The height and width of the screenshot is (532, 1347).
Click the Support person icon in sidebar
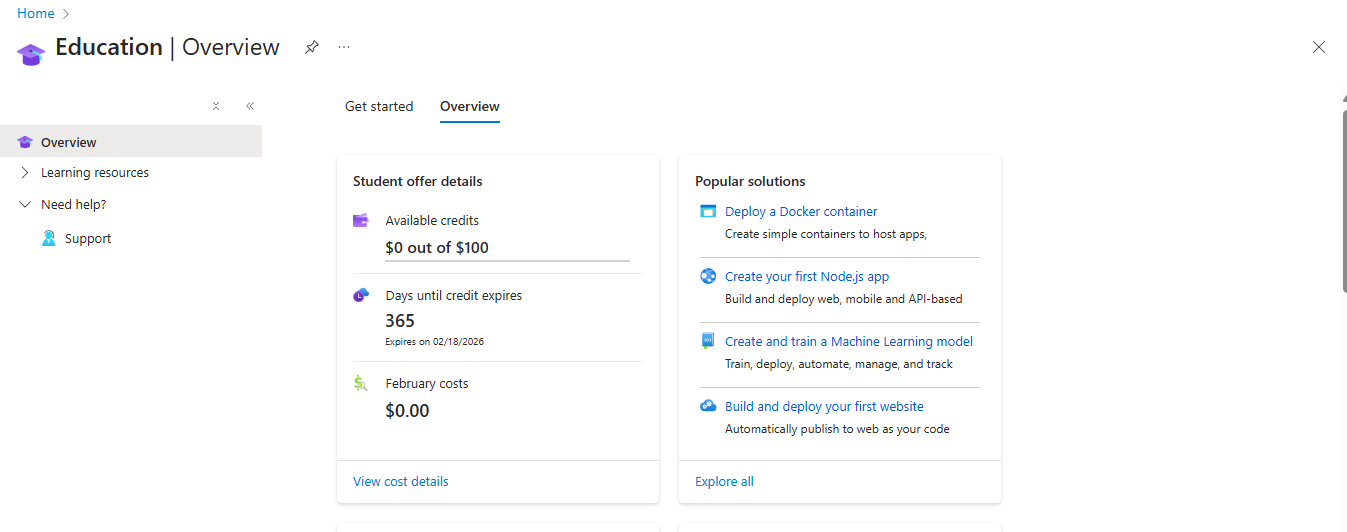point(48,238)
